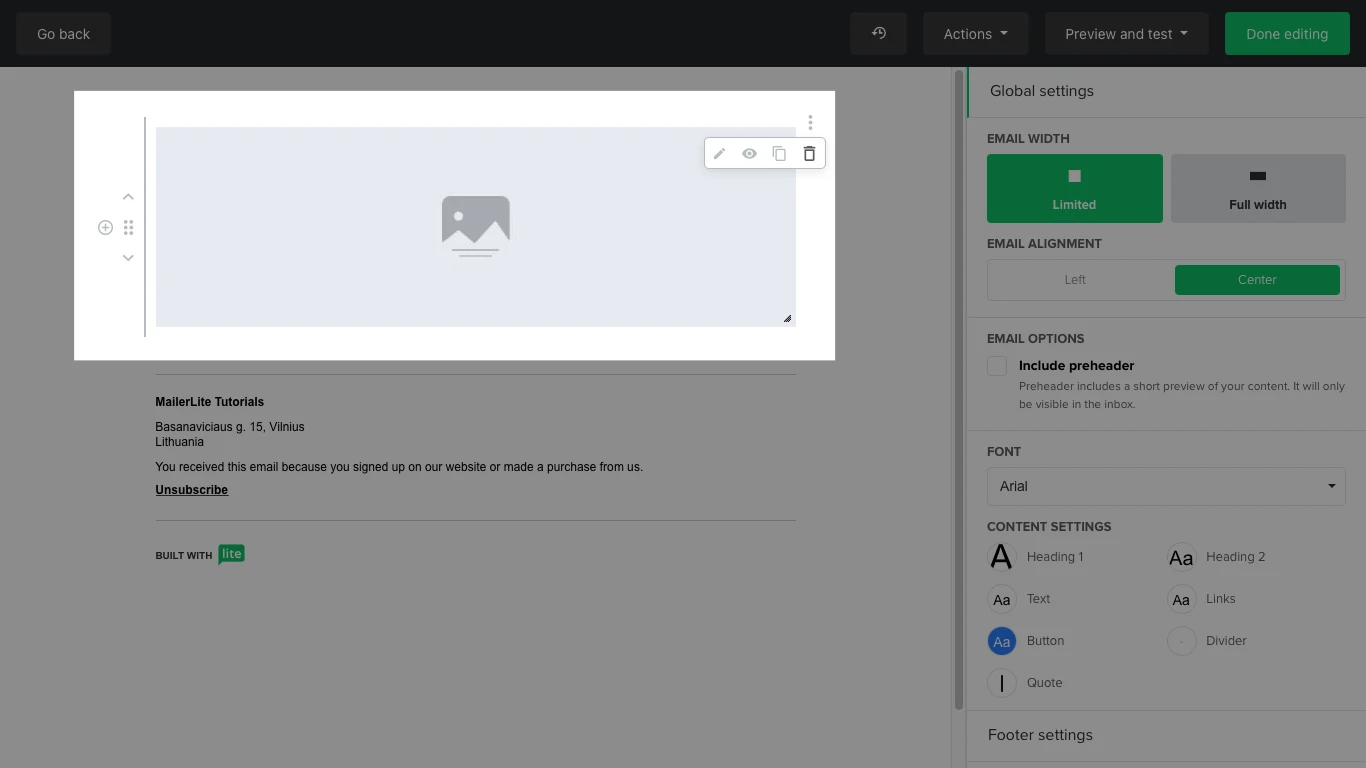Open the Arial font dropdown
This screenshot has width=1366, height=768.
[x=1166, y=486]
